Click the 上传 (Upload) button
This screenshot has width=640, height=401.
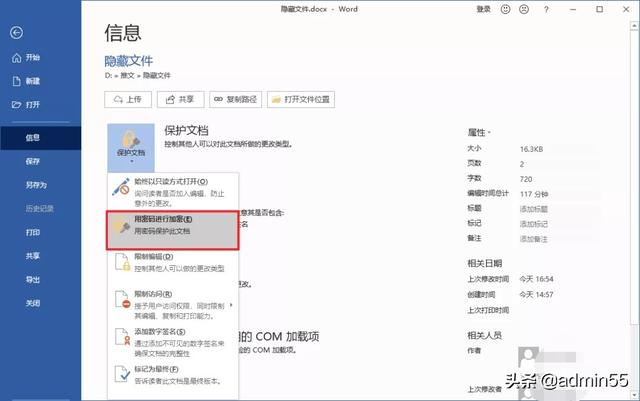pyautogui.click(x=128, y=99)
